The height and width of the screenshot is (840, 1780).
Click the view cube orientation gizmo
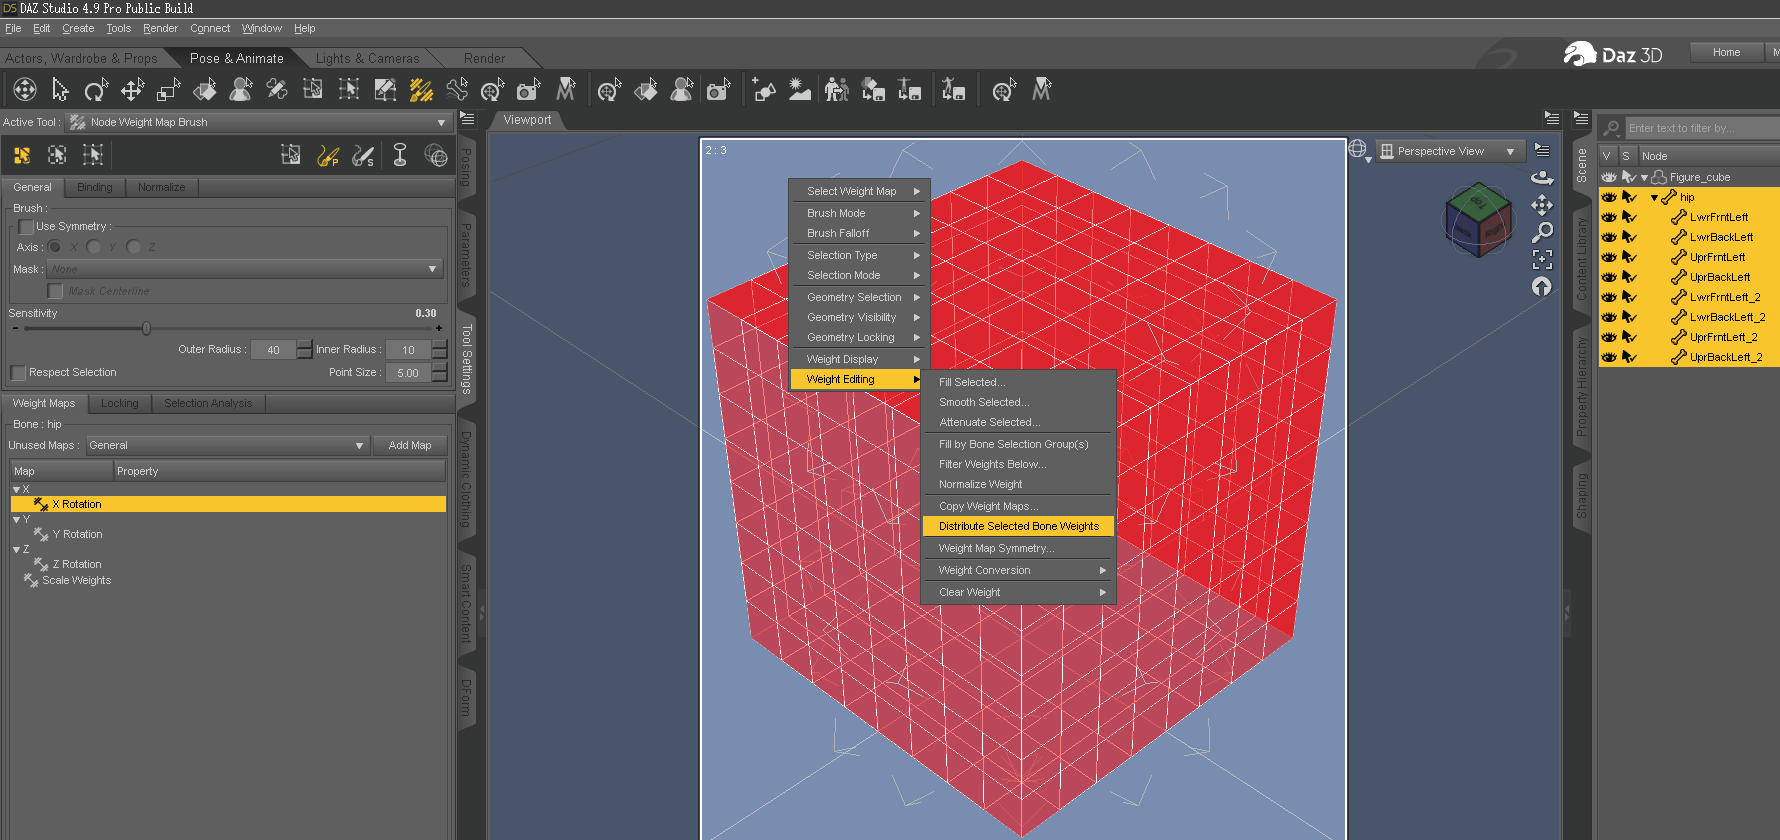pos(1478,218)
